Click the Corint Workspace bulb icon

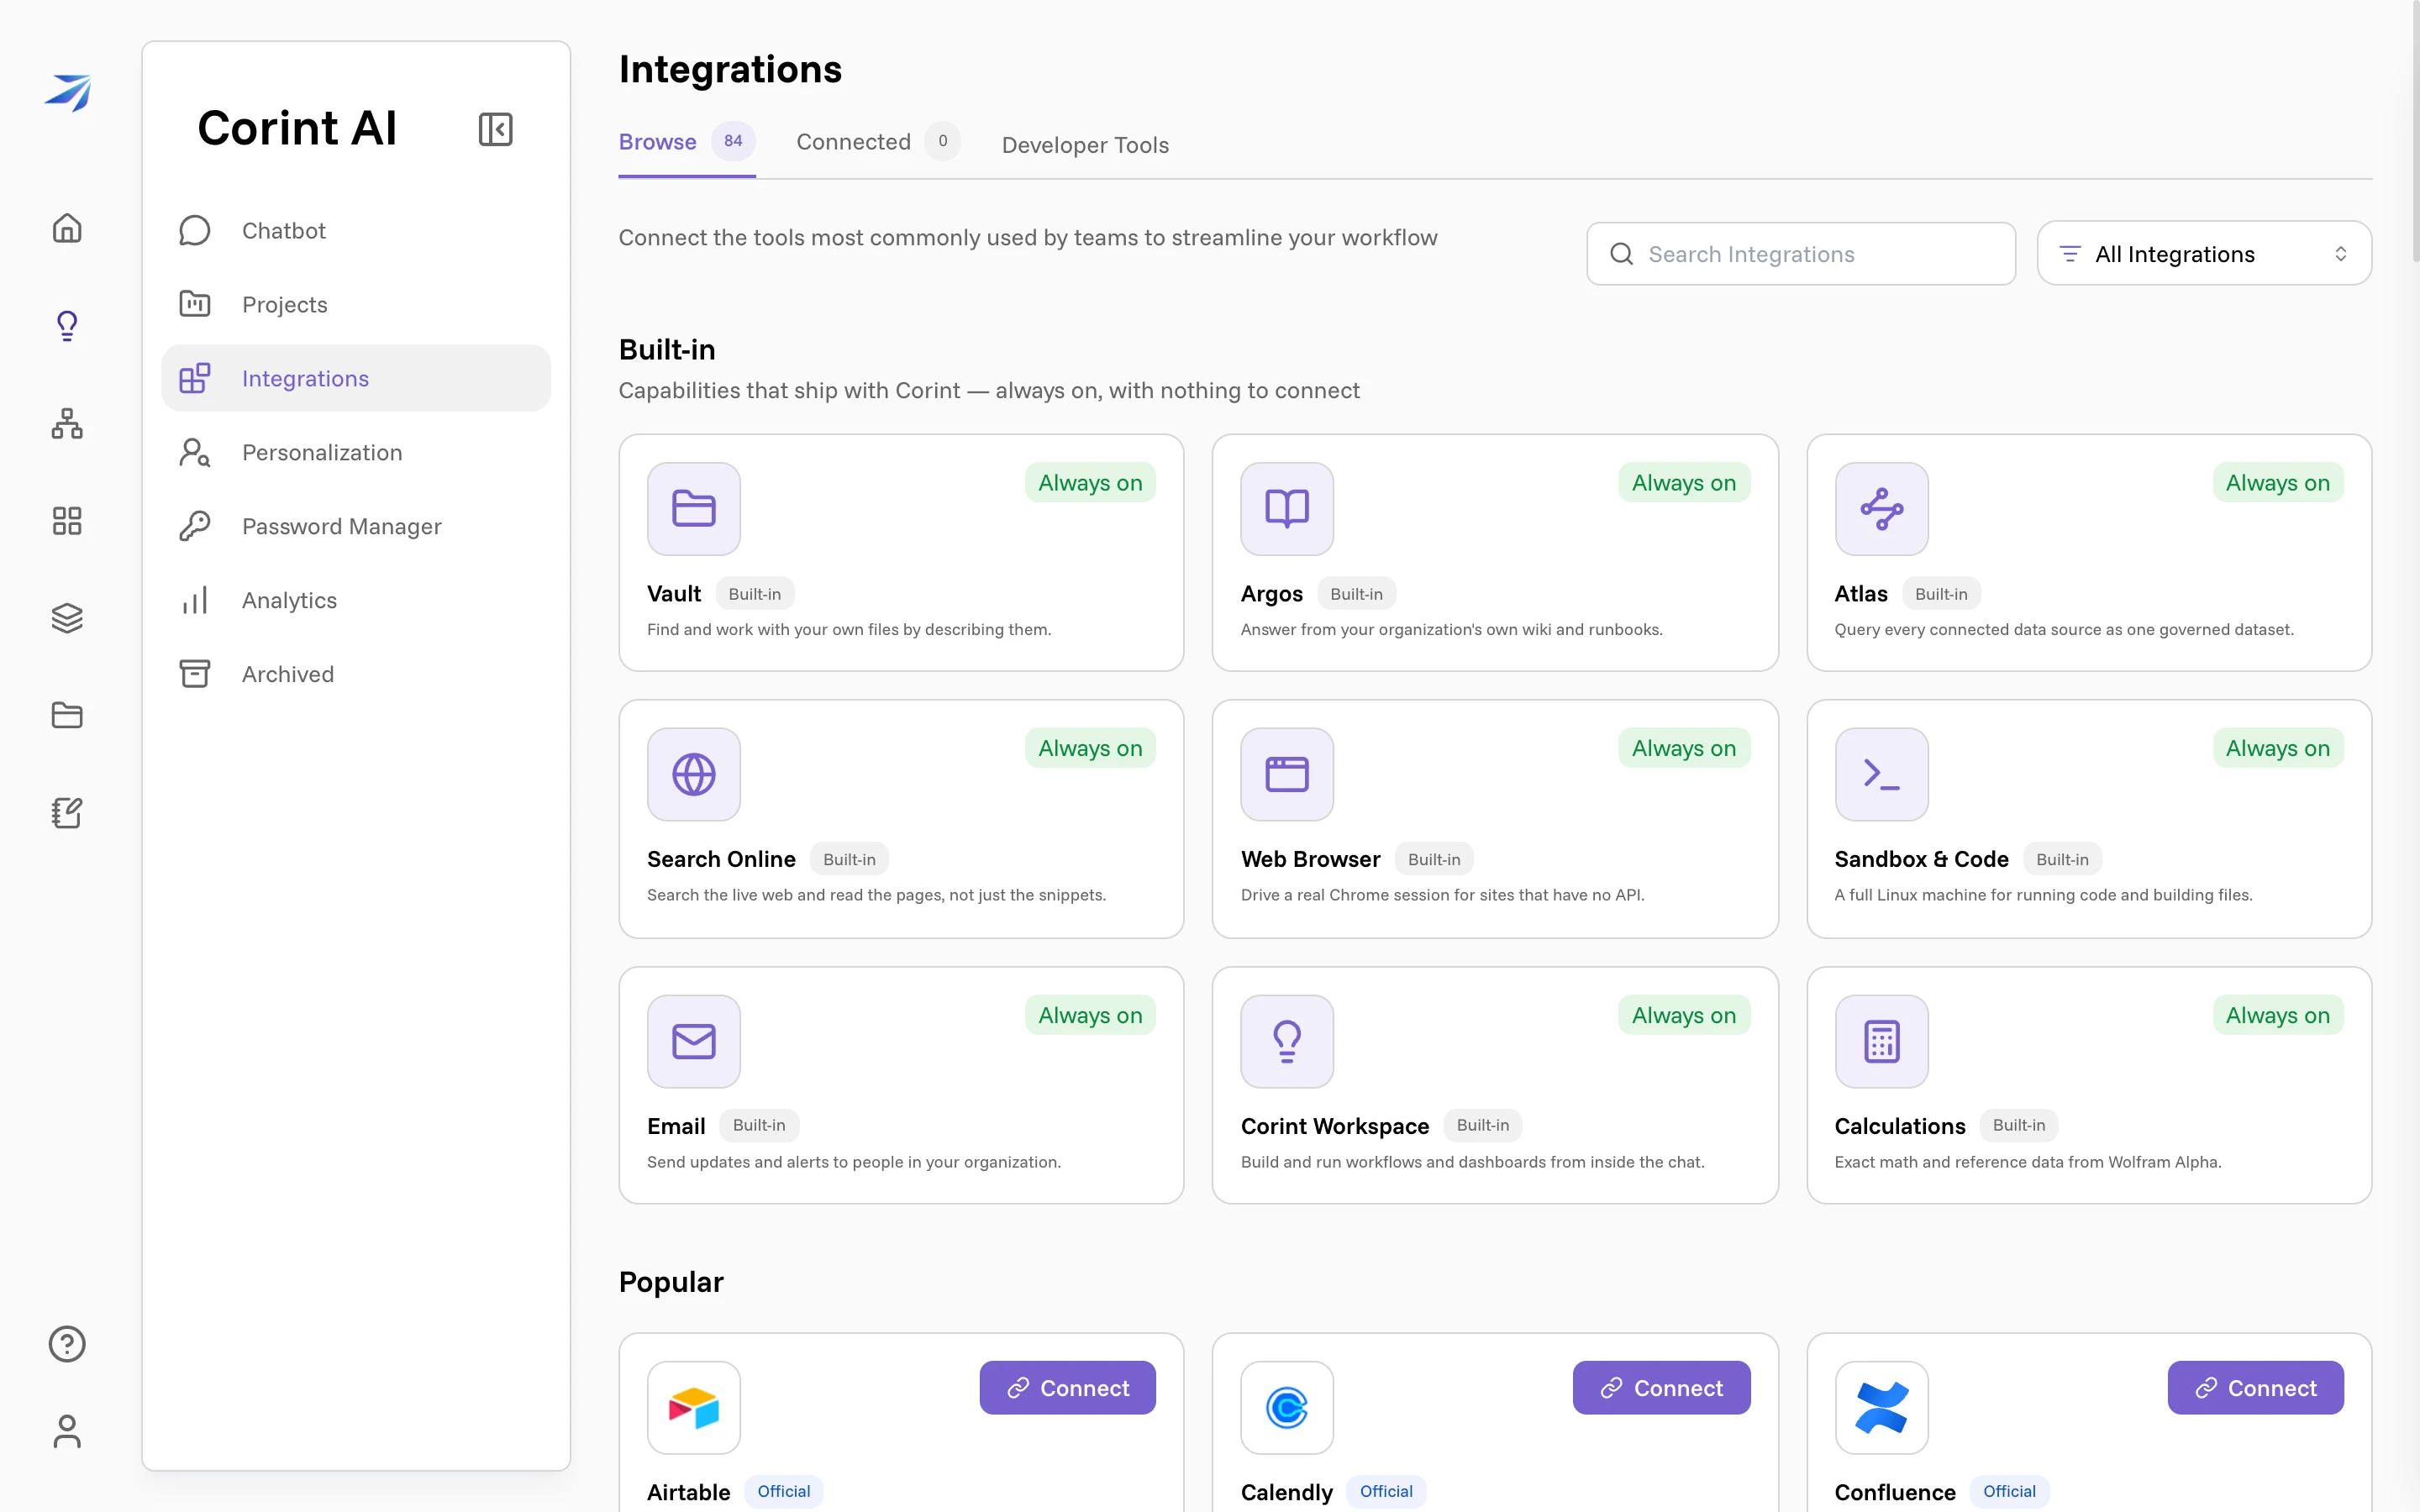click(x=1287, y=1041)
